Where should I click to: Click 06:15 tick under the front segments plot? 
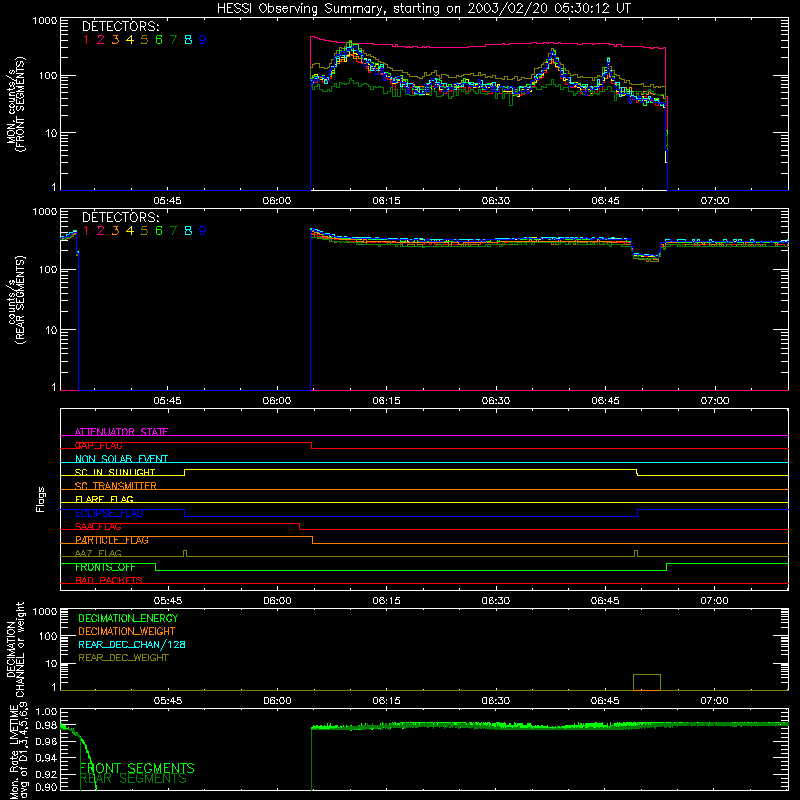pos(386,201)
